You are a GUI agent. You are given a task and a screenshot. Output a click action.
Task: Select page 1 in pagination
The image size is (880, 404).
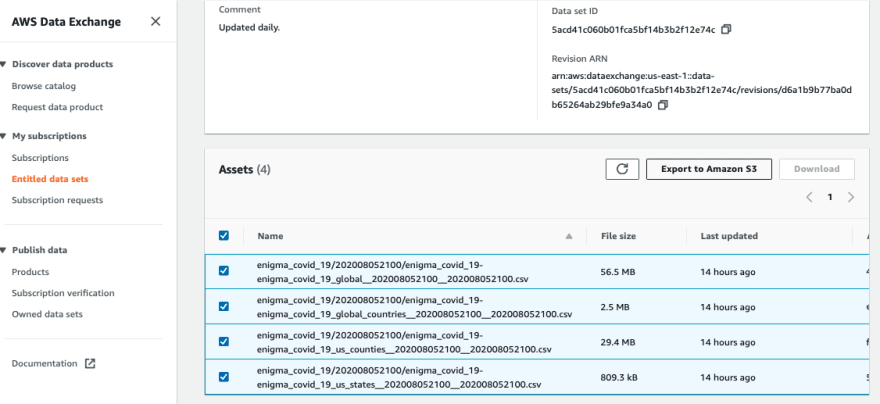pyautogui.click(x=829, y=197)
